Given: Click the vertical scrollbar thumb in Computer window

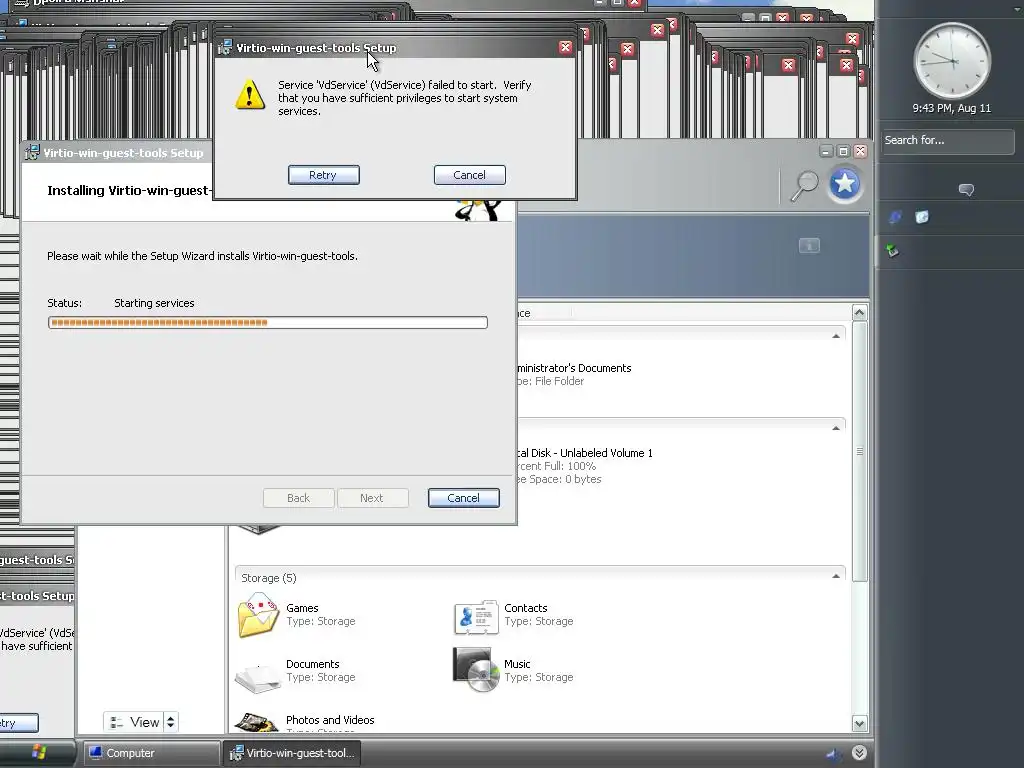Looking at the screenshot, I should tap(859, 451).
